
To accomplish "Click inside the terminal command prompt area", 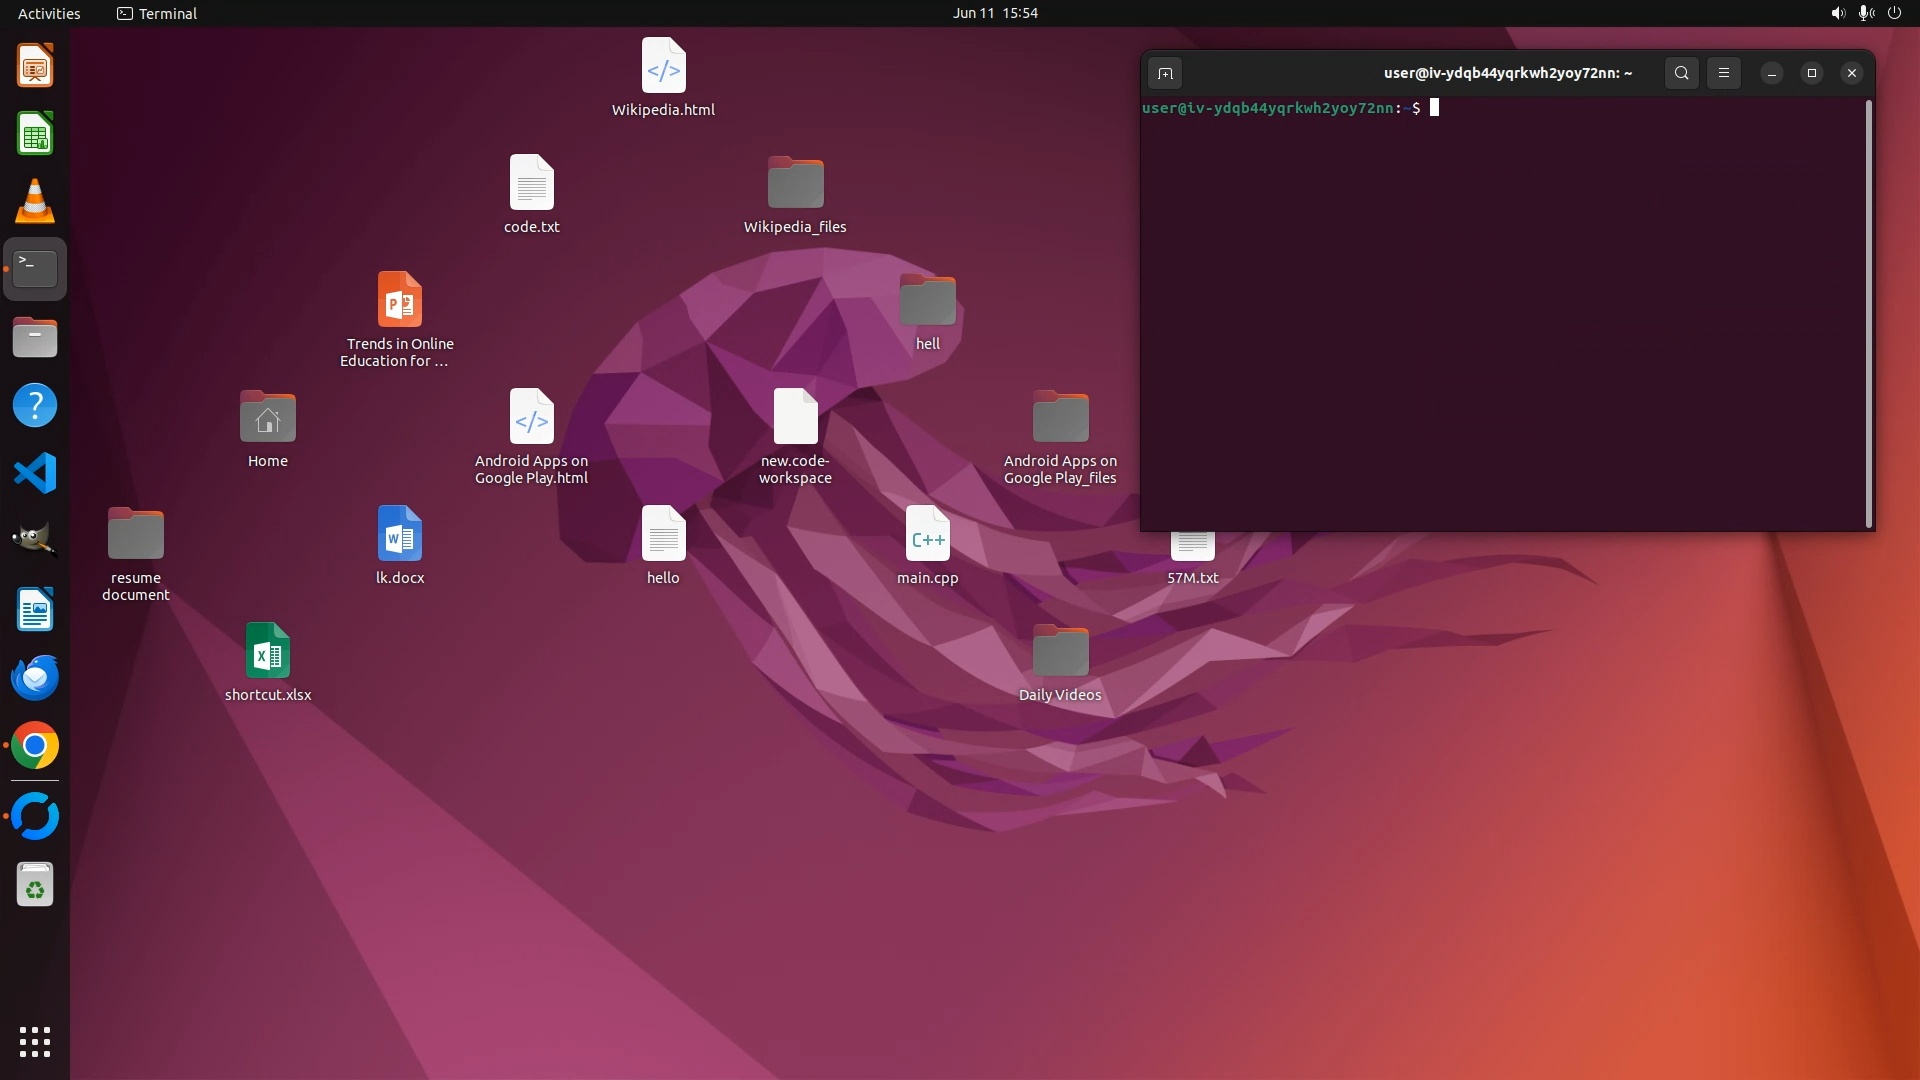I will click(1500, 300).
